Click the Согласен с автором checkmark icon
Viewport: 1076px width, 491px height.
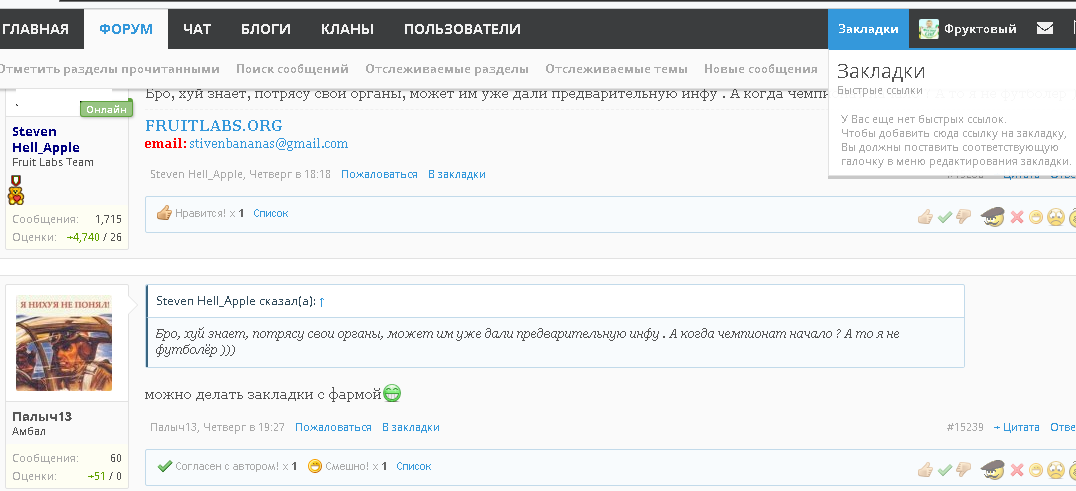point(164,466)
